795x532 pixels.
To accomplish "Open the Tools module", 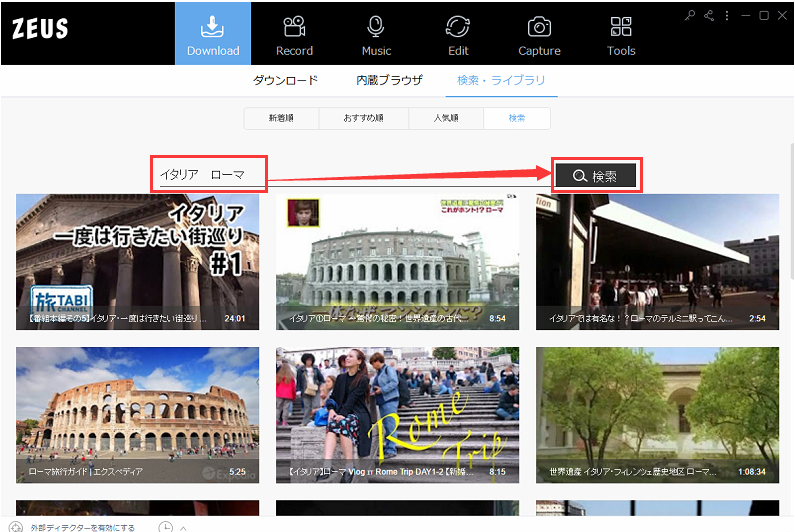I will click(621, 34).
